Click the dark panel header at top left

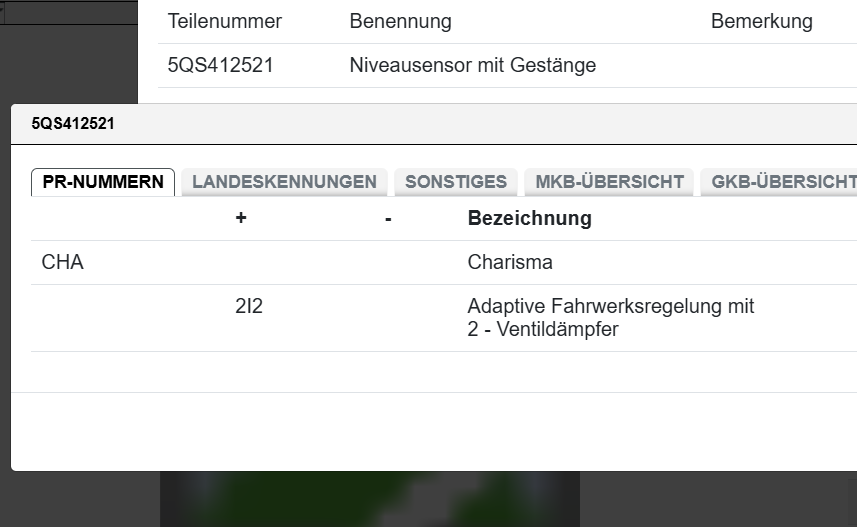(70, 12)
